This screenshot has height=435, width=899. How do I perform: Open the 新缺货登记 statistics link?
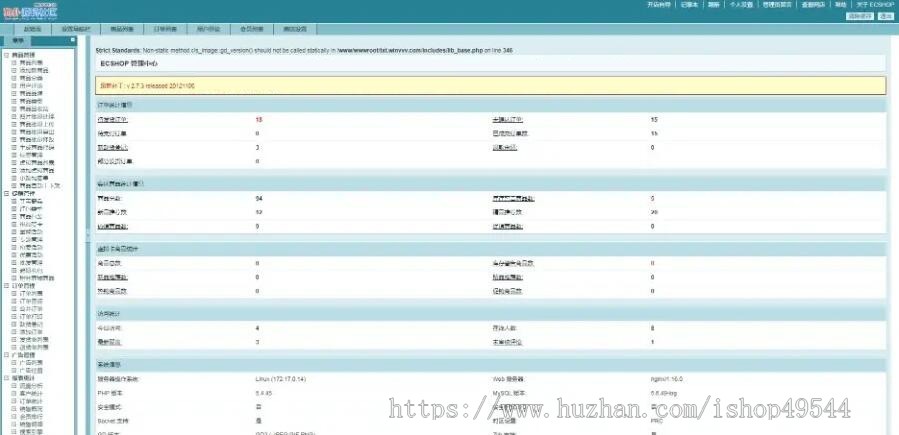pos(113,147)
